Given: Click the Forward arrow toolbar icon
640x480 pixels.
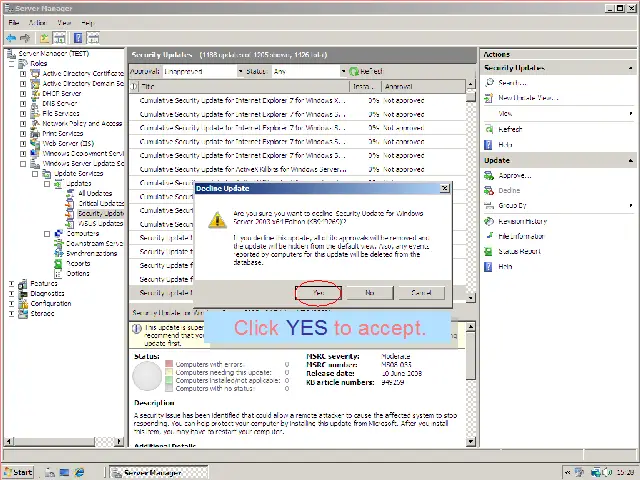Looking at the screenshot, I should pyautogui.click(x=25, y=38).
